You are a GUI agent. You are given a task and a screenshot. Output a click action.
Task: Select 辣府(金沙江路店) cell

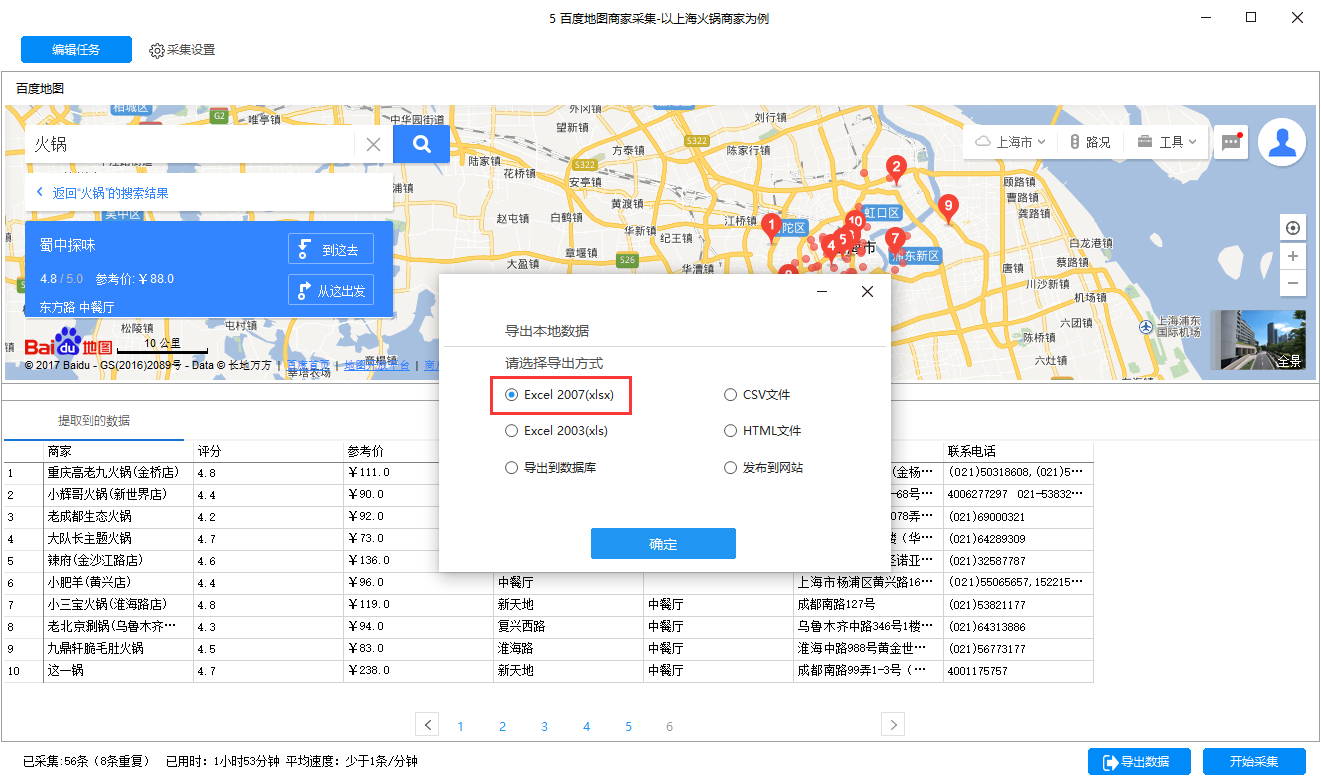coord(119,560)
